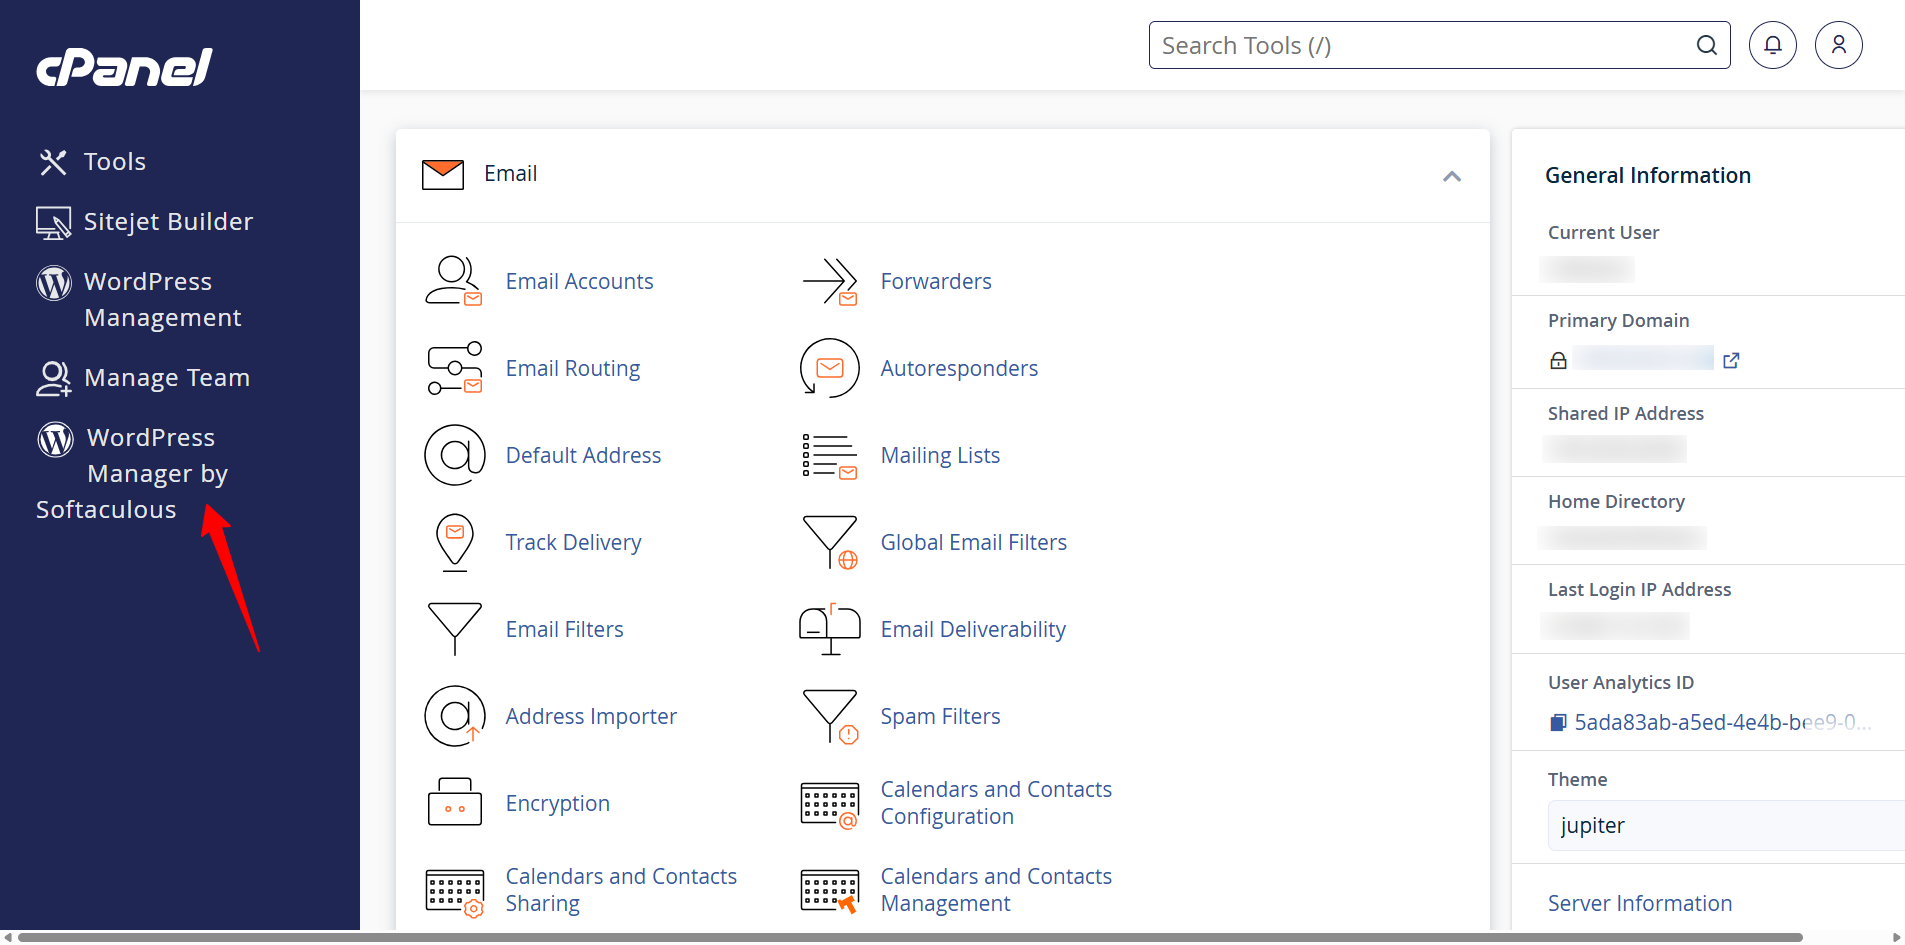Click the blurred primary domain link
This screenshot has height=945, width=1905.
coord(1643,358)
